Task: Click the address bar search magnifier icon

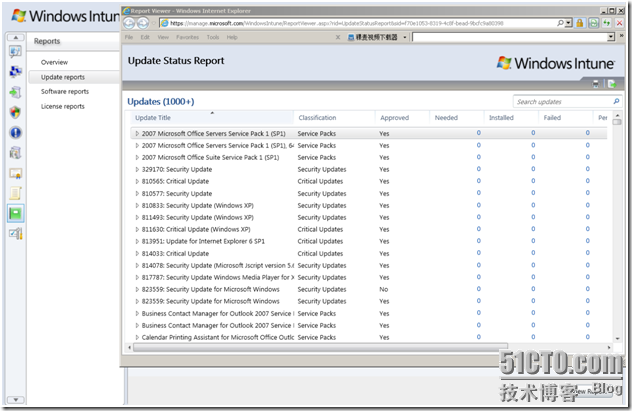Action: click(x=560, y=23)
